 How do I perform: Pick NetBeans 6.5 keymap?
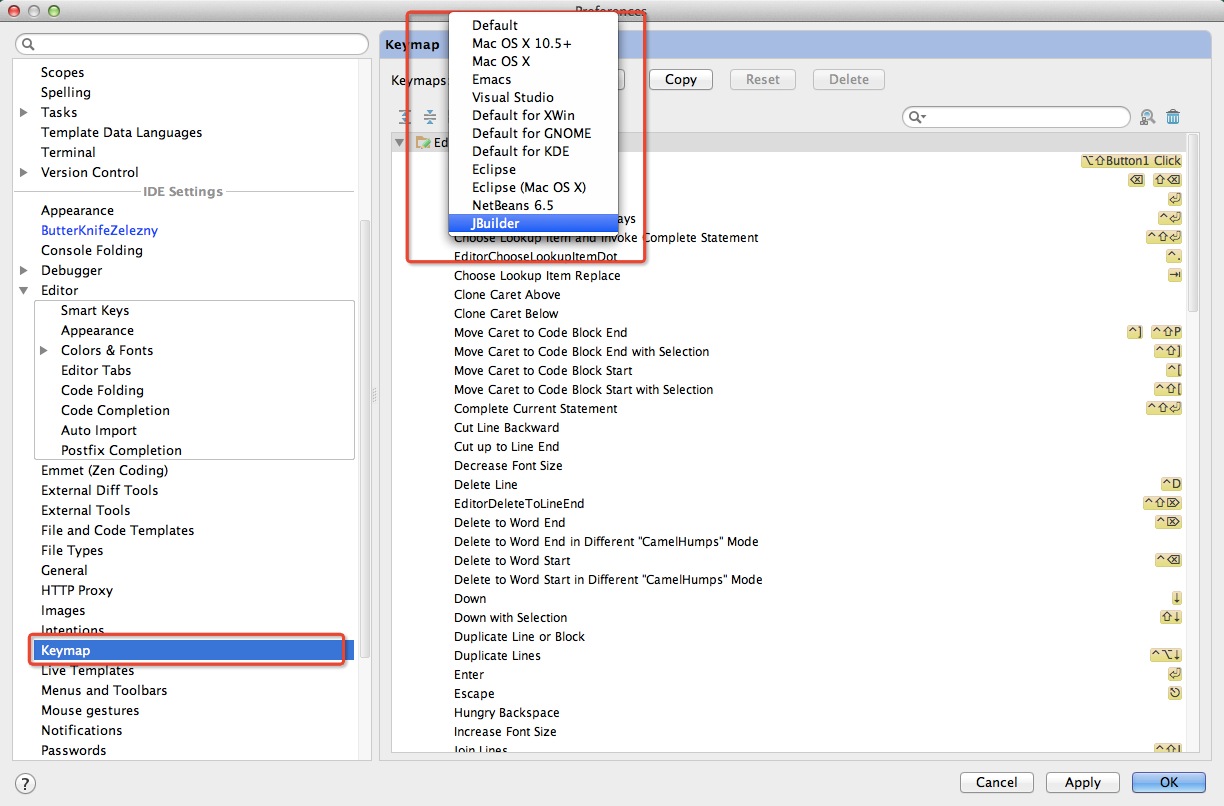[x=533, y=205]
